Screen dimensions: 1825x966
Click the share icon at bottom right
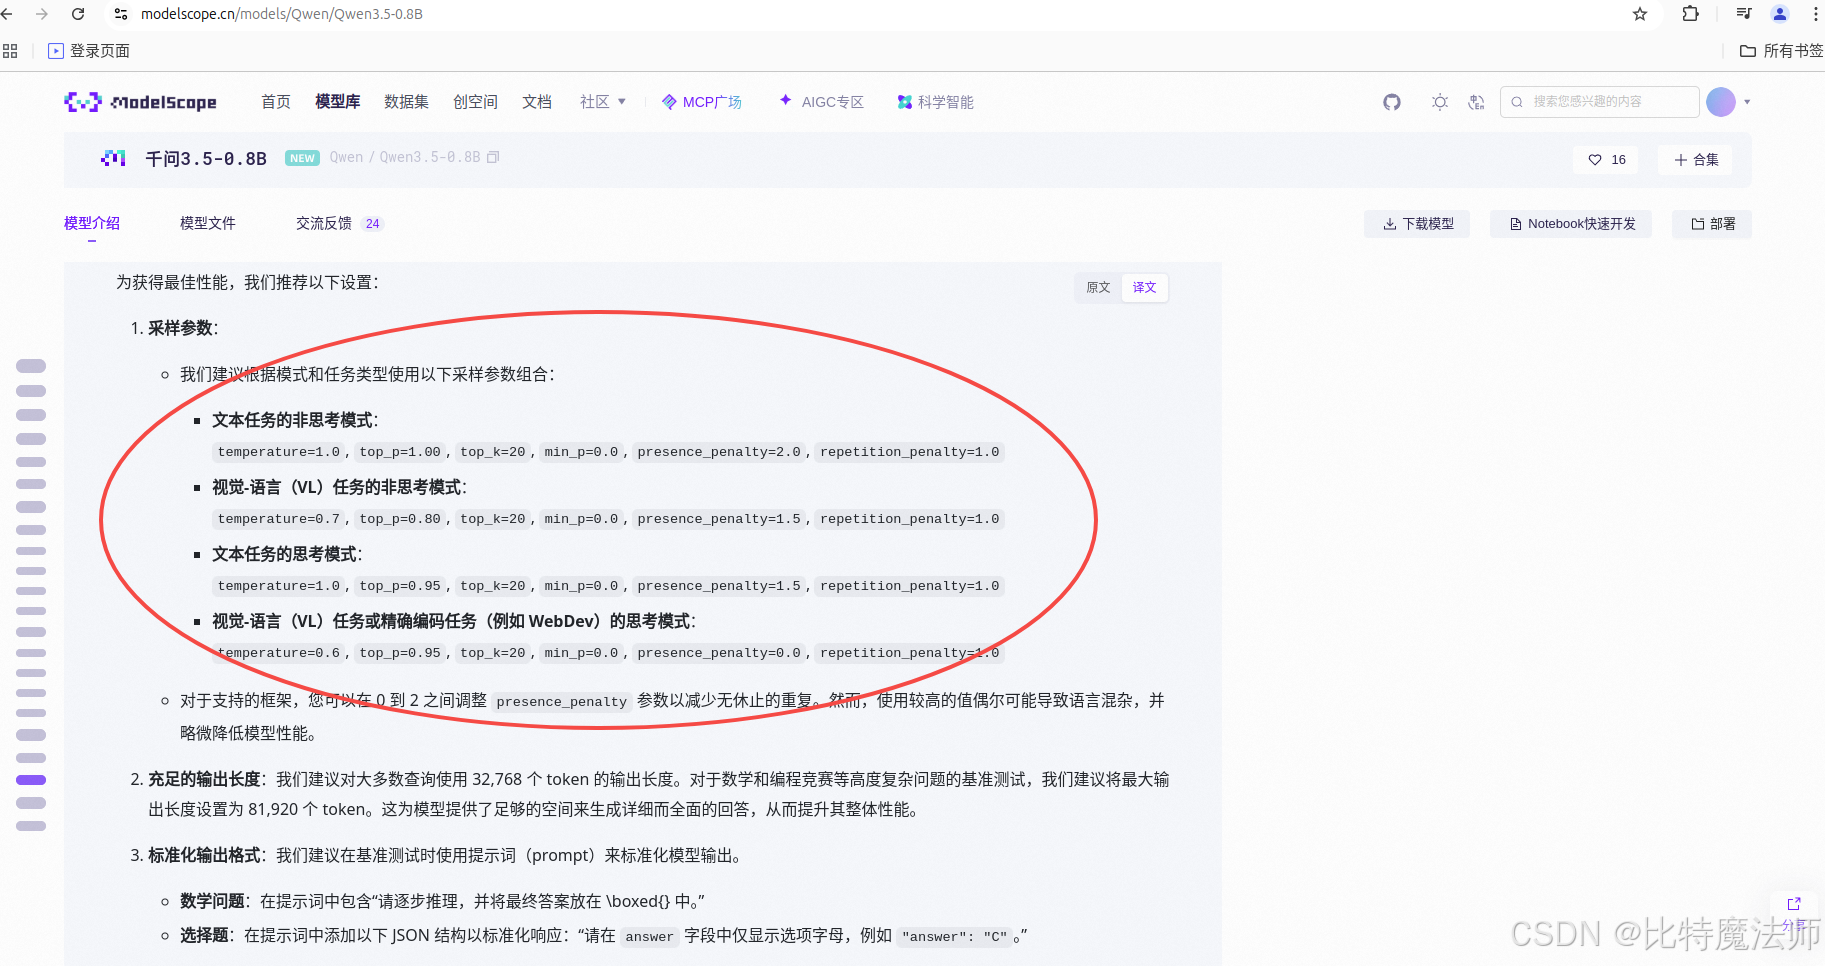(x=1794, y=904)
